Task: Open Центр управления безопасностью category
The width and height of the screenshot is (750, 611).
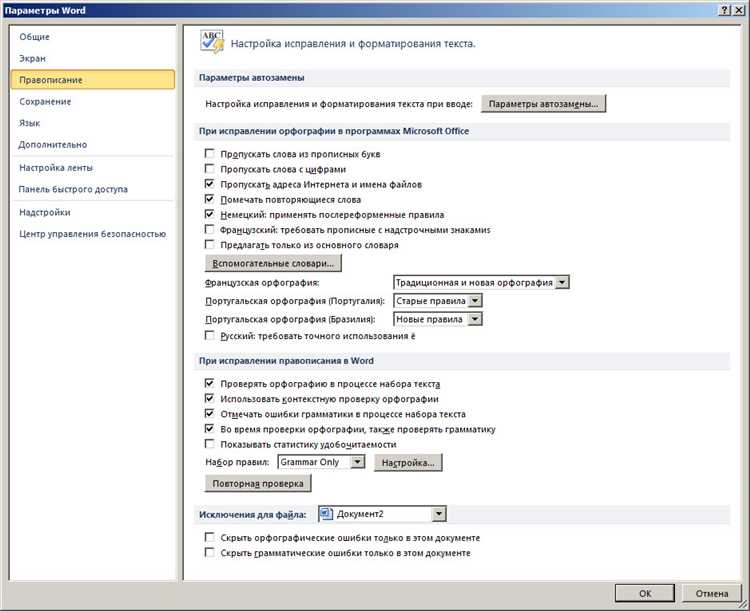Action: (92, 234)
